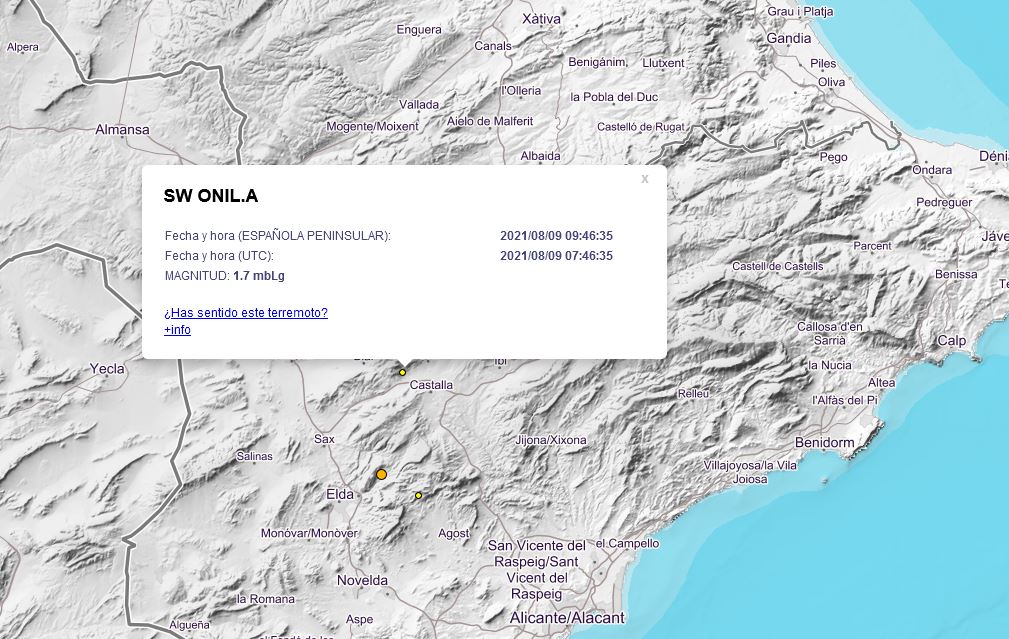Click the Ondara map label
Screen dimensions: 1009x639
point(932,170)
